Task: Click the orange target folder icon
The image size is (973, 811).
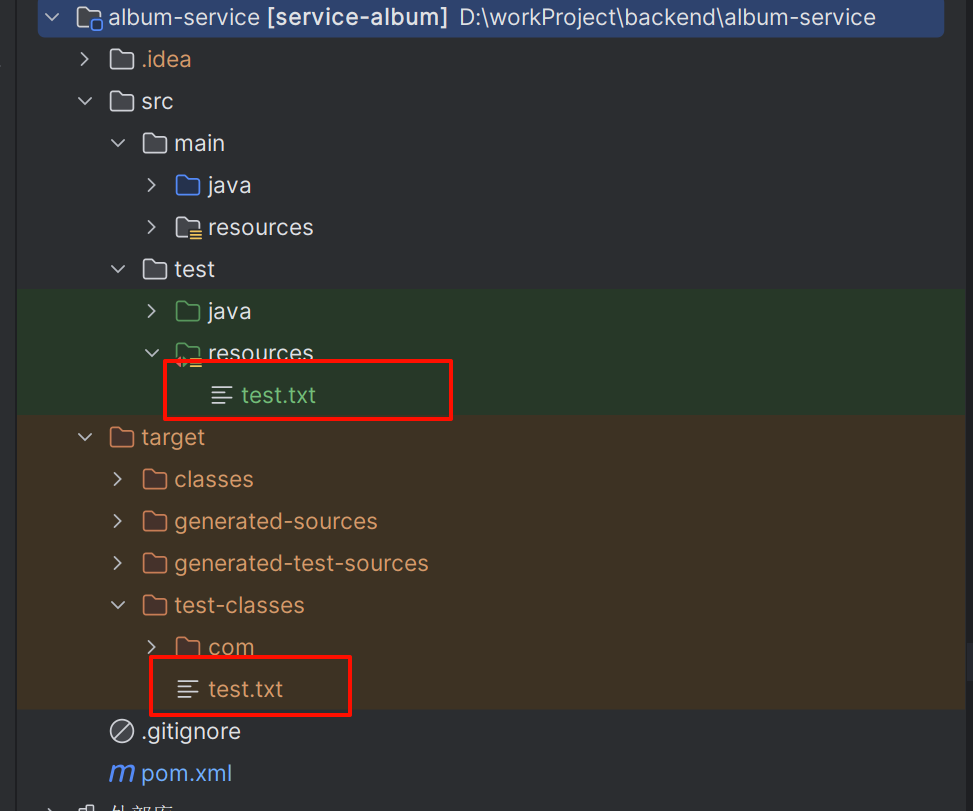Action: 122,437
